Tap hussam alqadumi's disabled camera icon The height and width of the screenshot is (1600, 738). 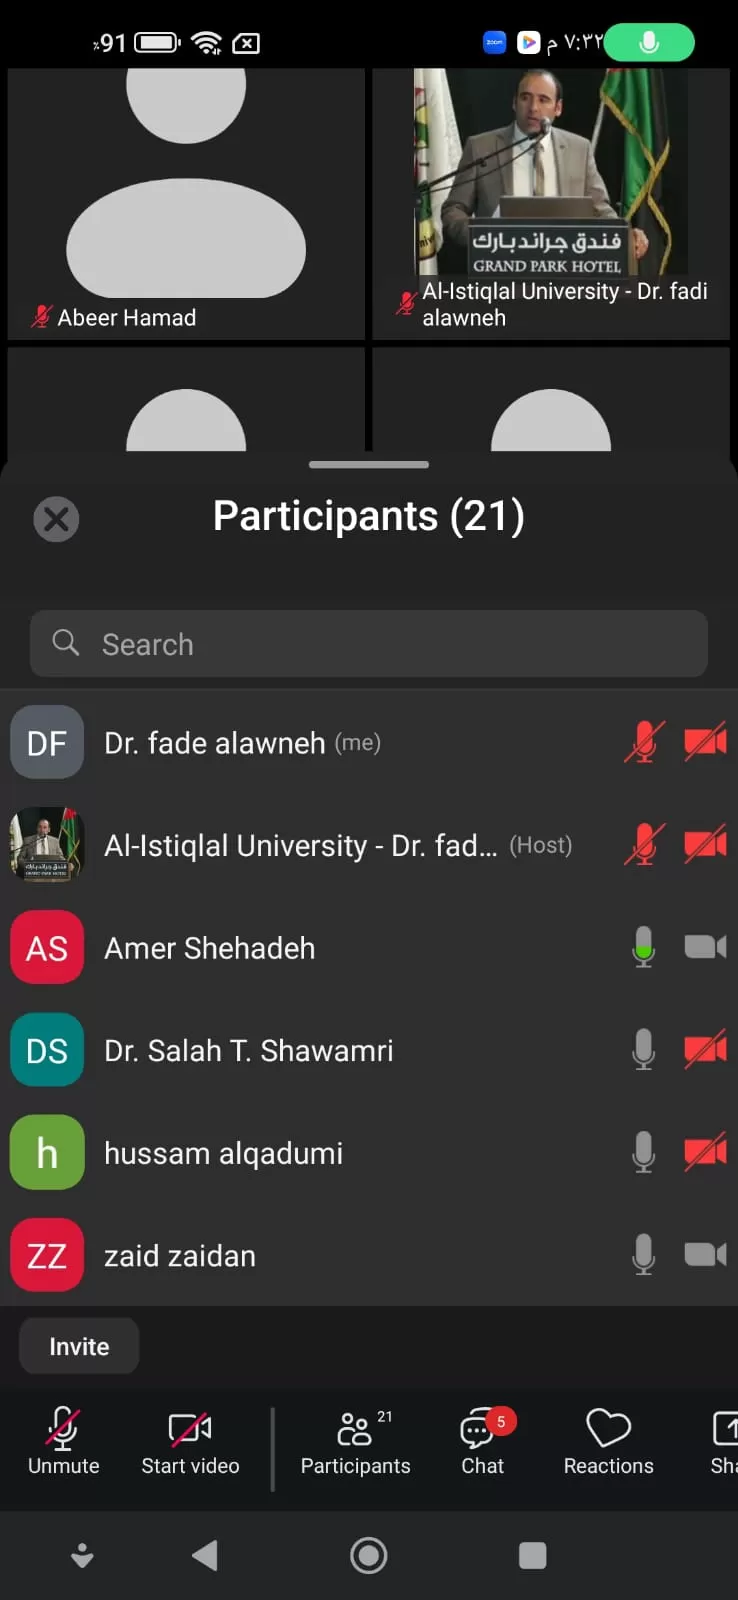pos(705,1153)
